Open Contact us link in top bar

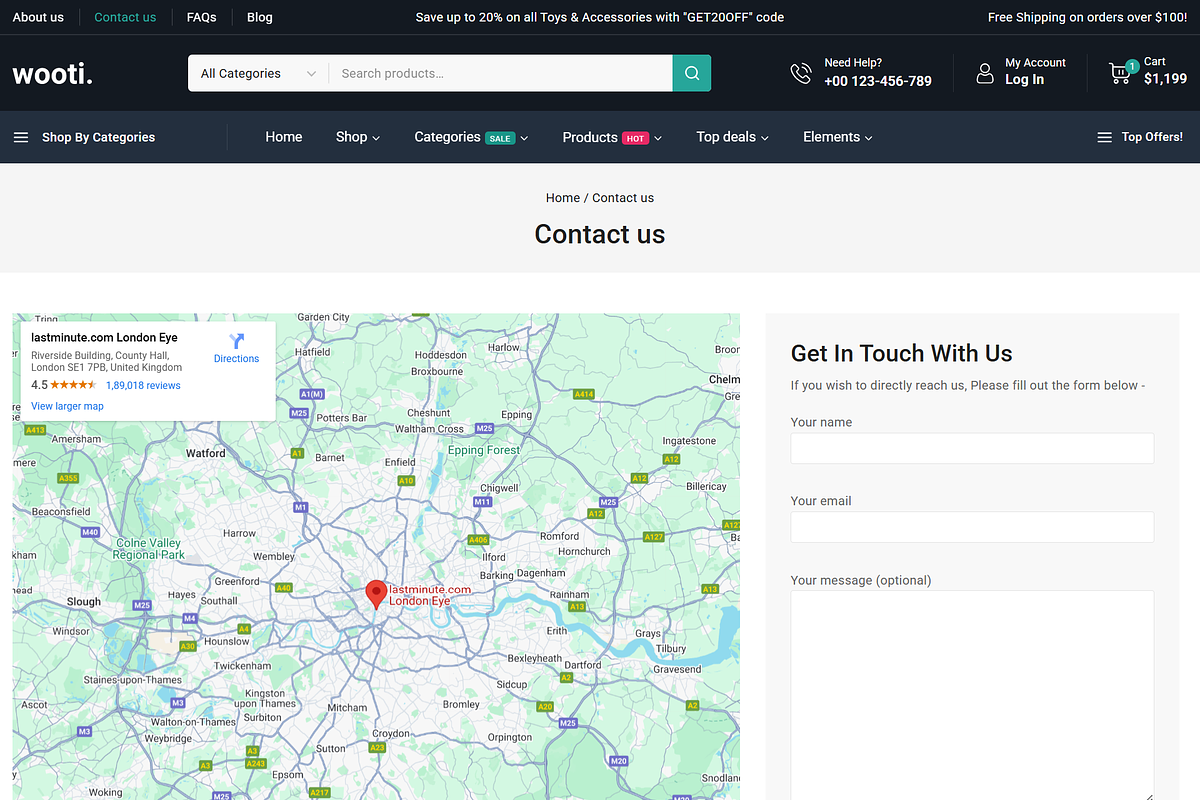click(x=125, y=17)
